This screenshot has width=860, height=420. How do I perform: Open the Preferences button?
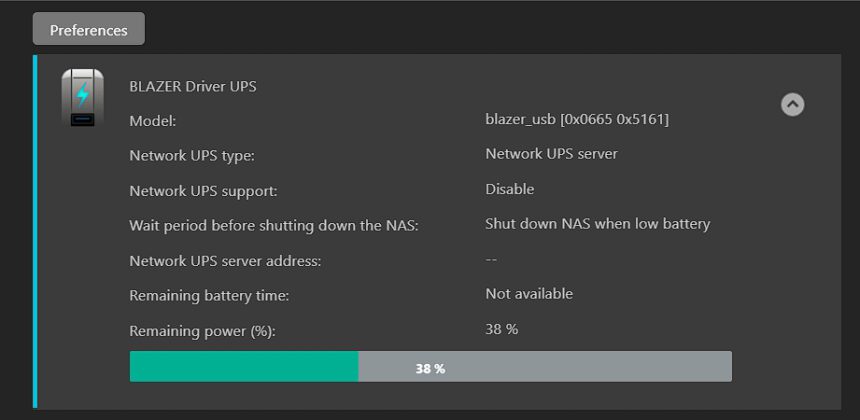coord(89,29)
